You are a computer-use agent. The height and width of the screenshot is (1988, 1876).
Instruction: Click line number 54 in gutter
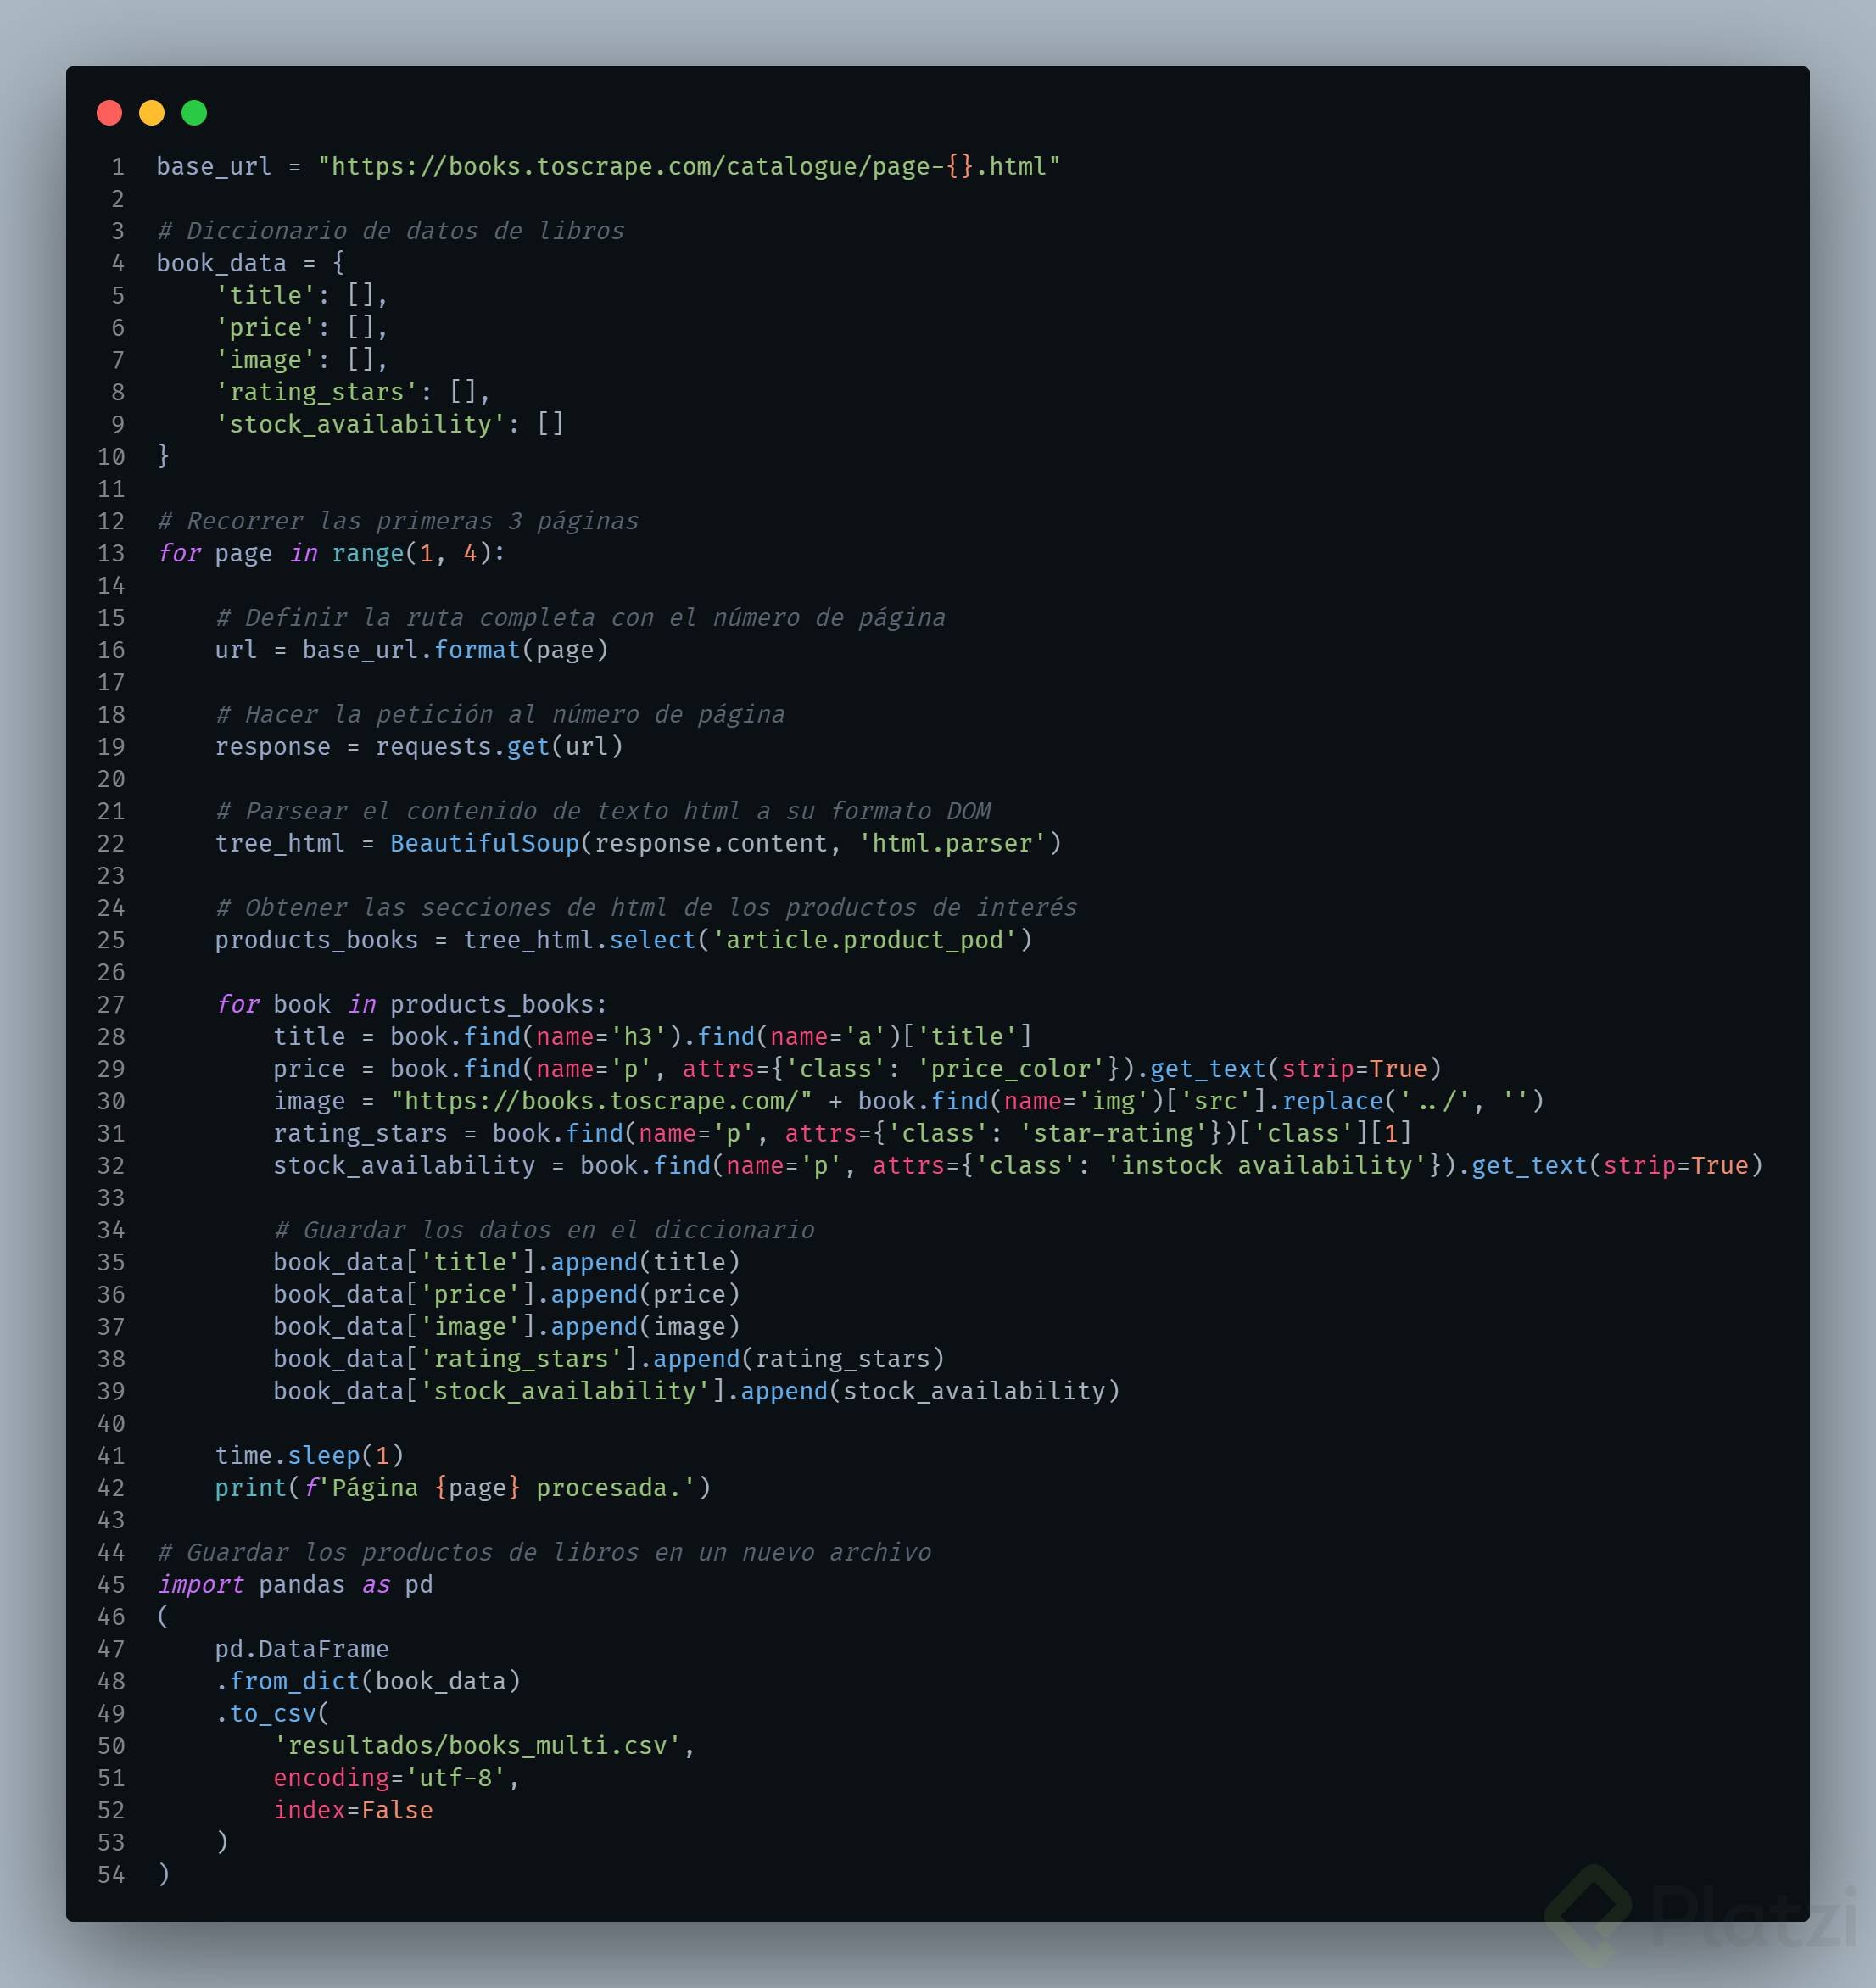pyautogui.click(x=112, y=1874)
